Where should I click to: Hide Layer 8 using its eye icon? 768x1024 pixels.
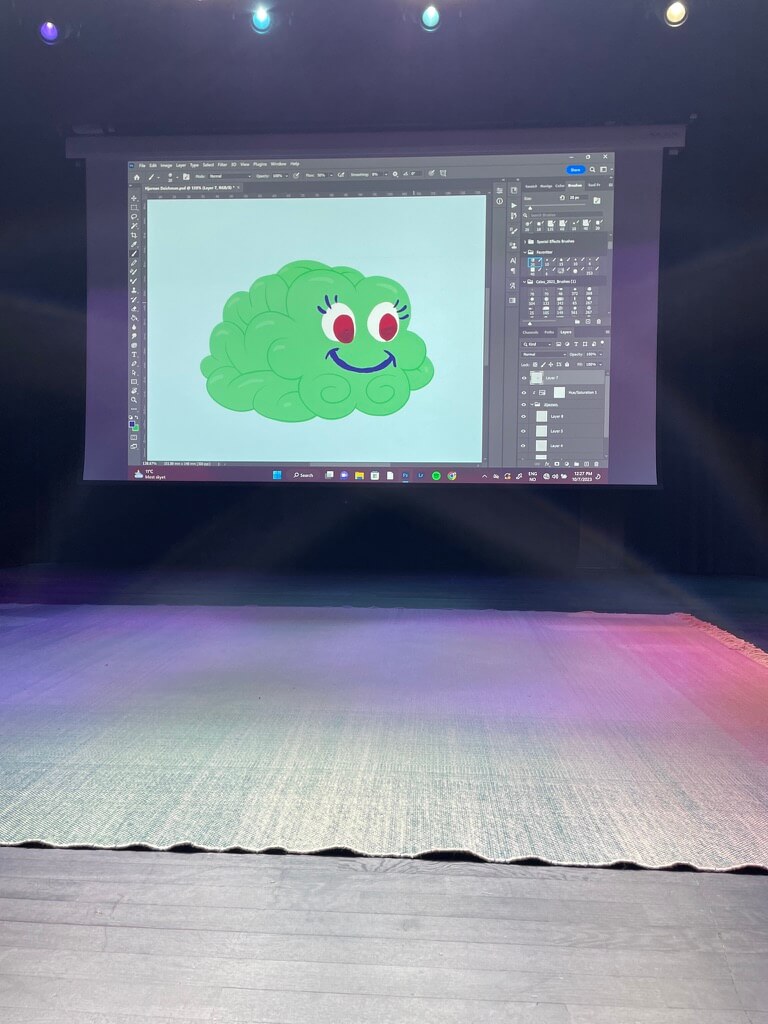point(524,416)
